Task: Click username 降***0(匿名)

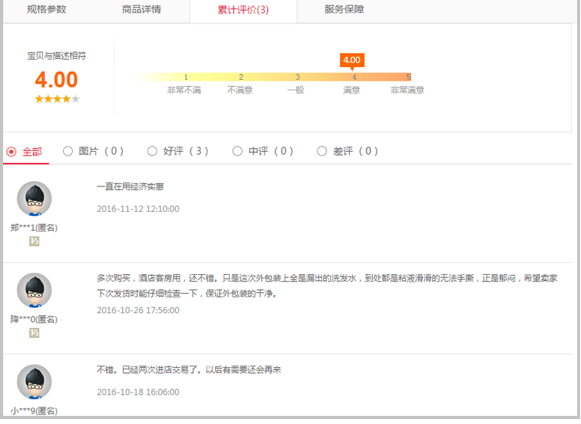Action: tap(34, 319)
